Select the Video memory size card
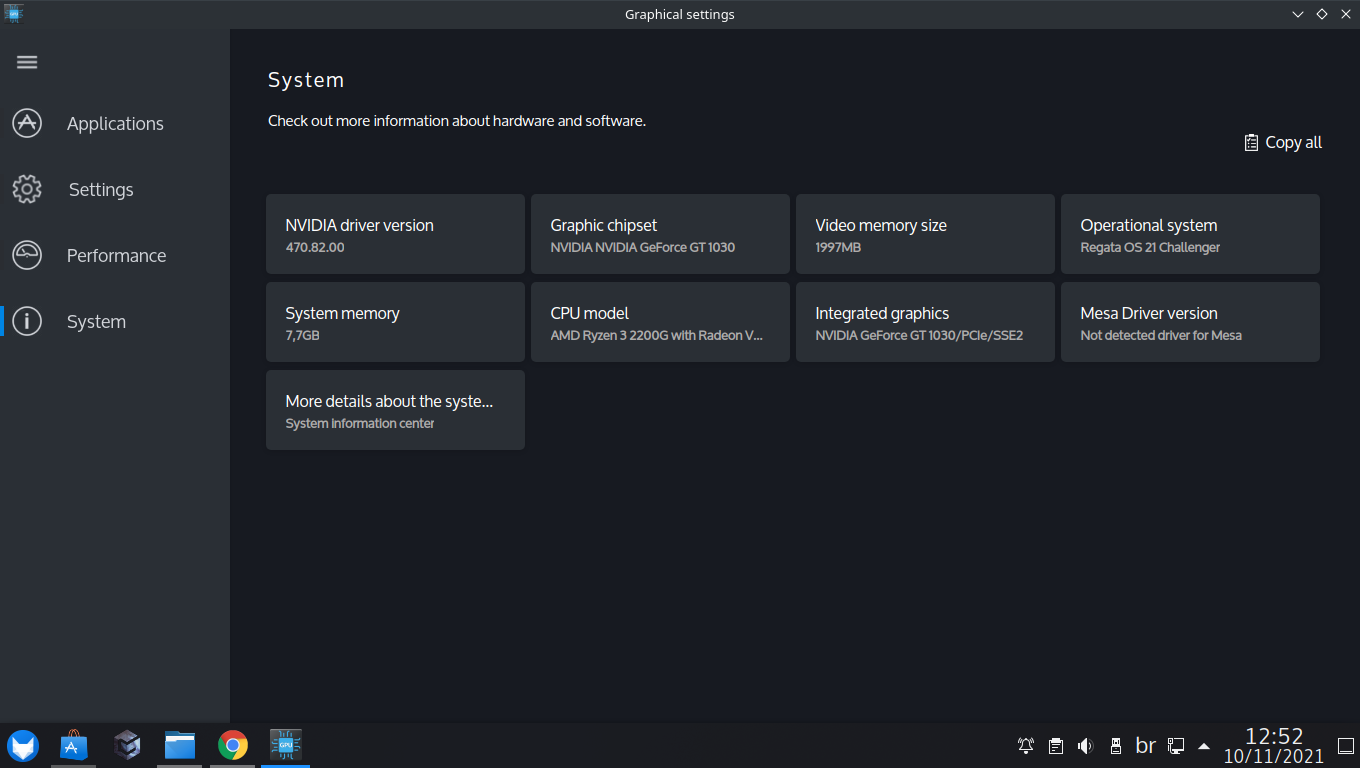The width and height of the screenshot is (1360, 768). pos(925,234)
